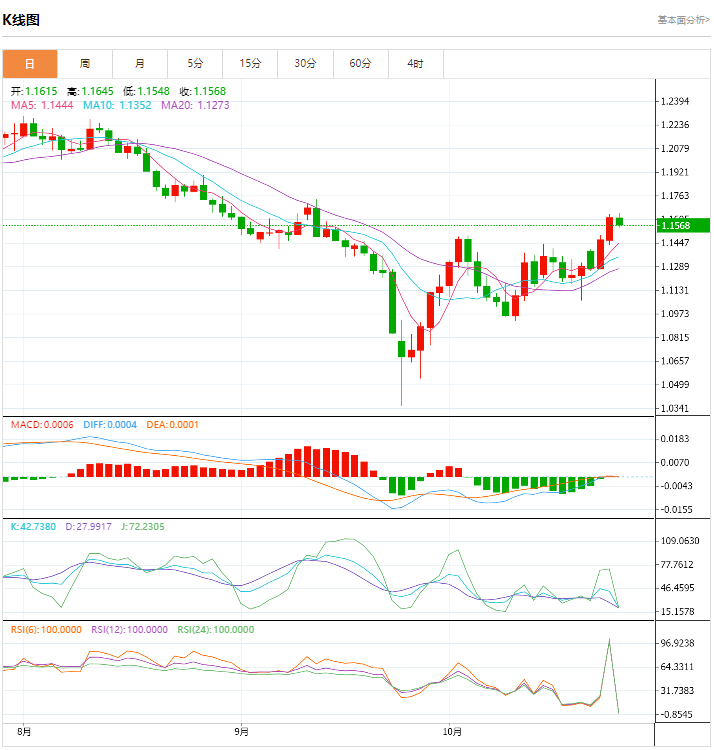Click the latest green candlestick at 1.1568

pos(620,221)
